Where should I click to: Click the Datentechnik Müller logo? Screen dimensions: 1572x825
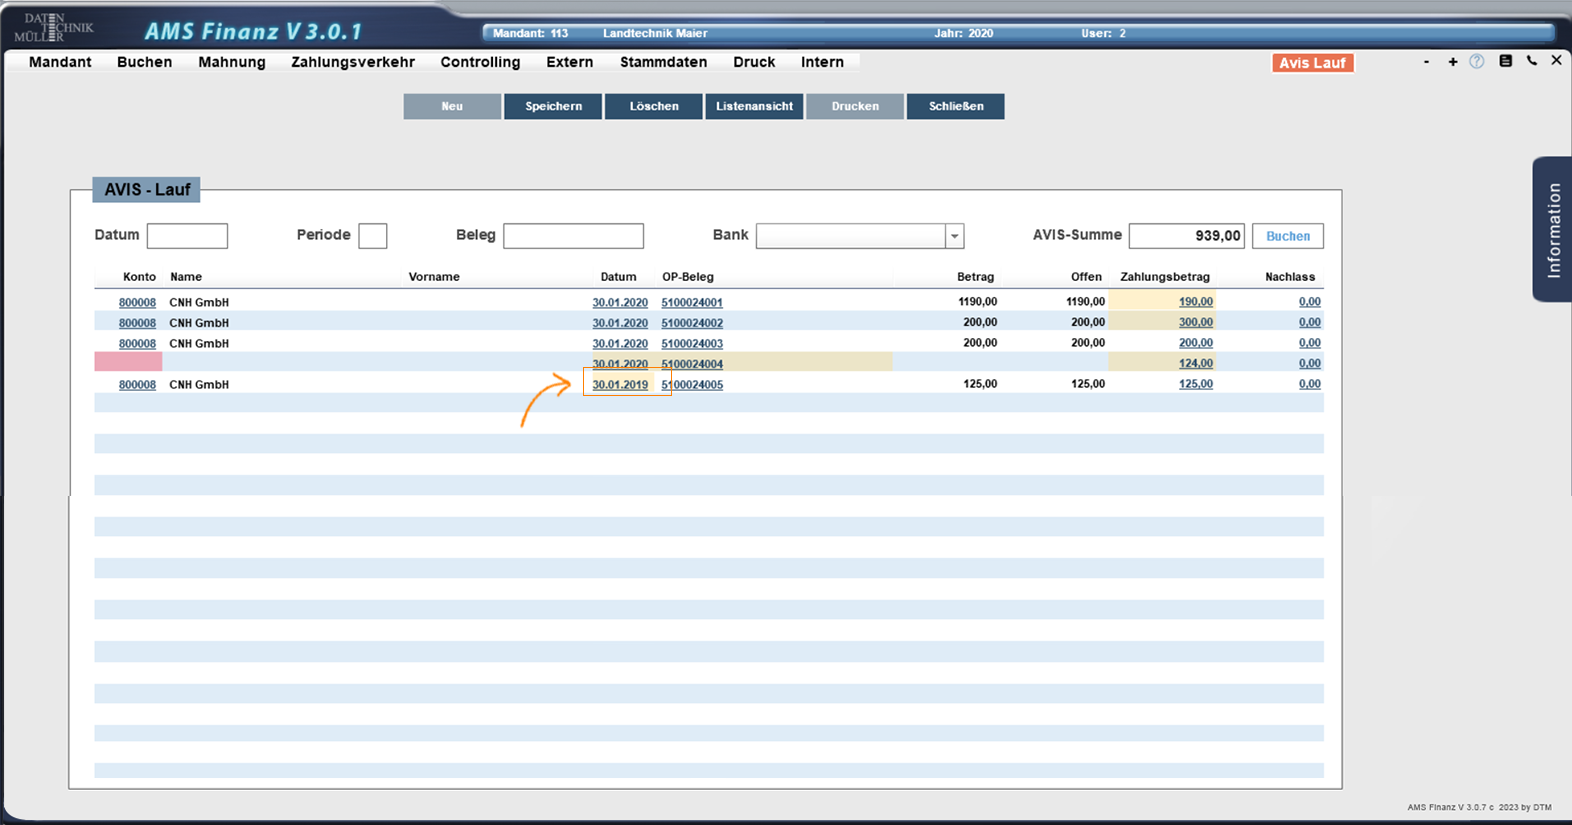tap(53, 27)
